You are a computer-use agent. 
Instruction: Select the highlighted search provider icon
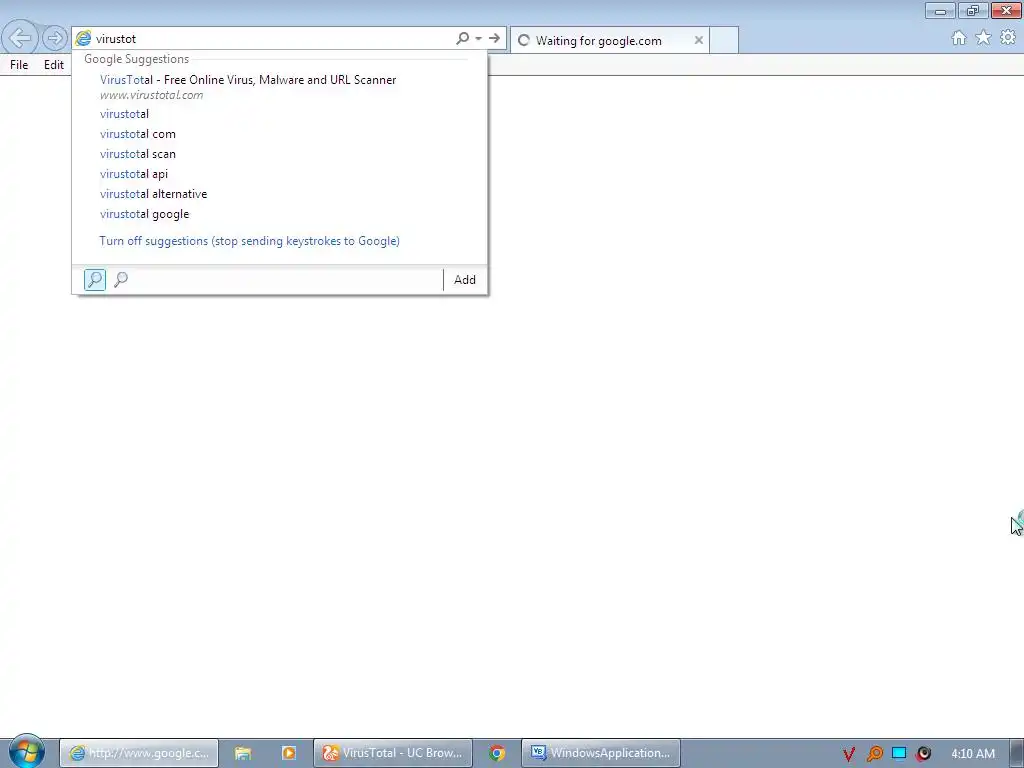point(95,280)
